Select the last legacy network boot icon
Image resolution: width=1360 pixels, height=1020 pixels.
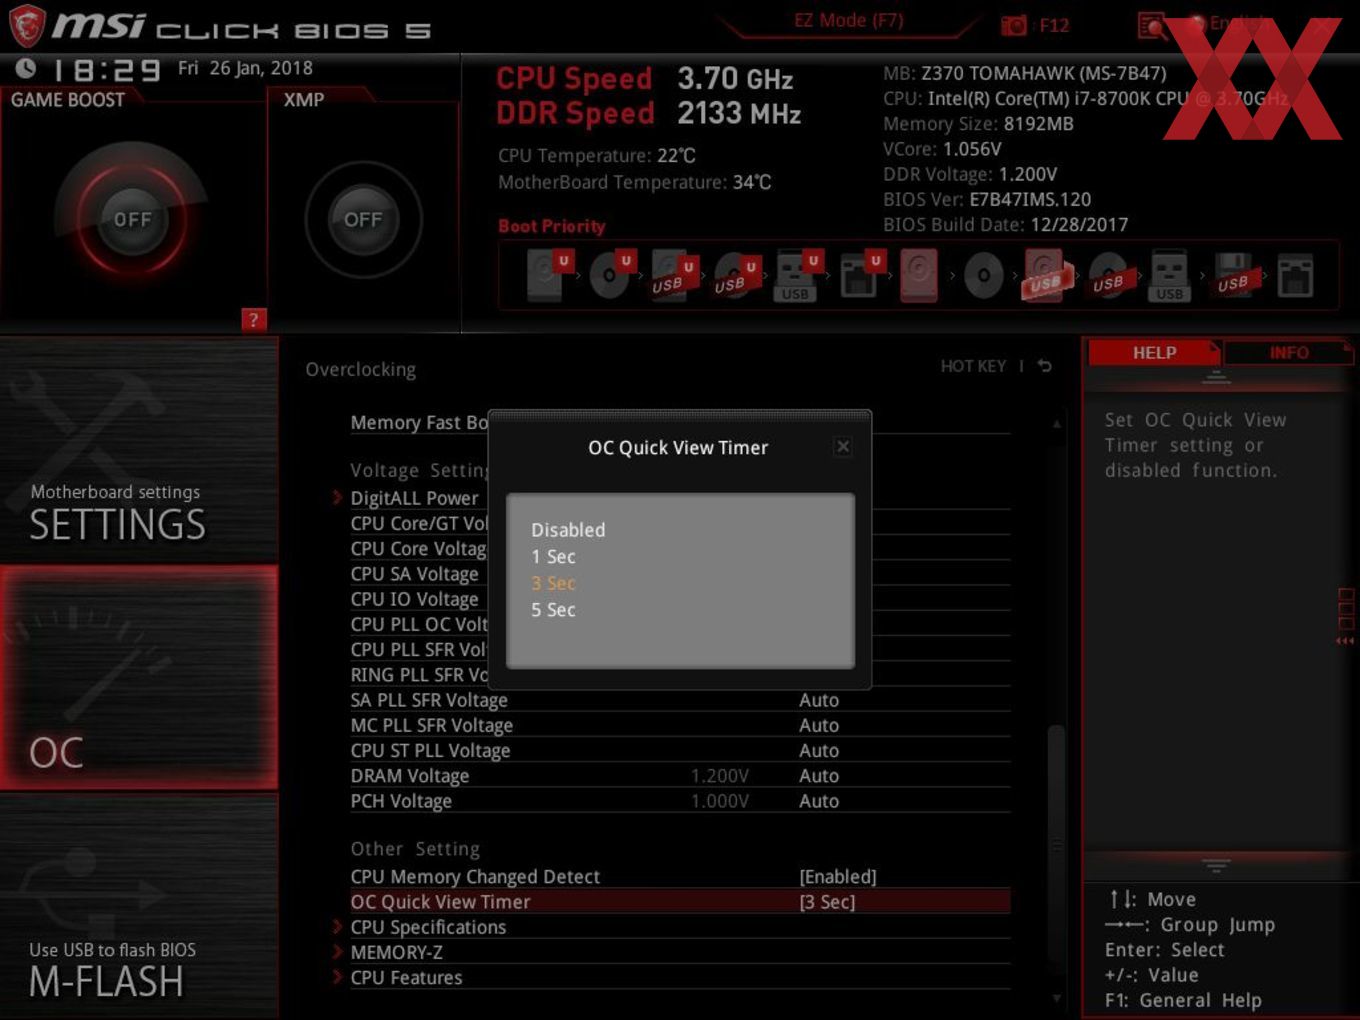pos(1295,274)
